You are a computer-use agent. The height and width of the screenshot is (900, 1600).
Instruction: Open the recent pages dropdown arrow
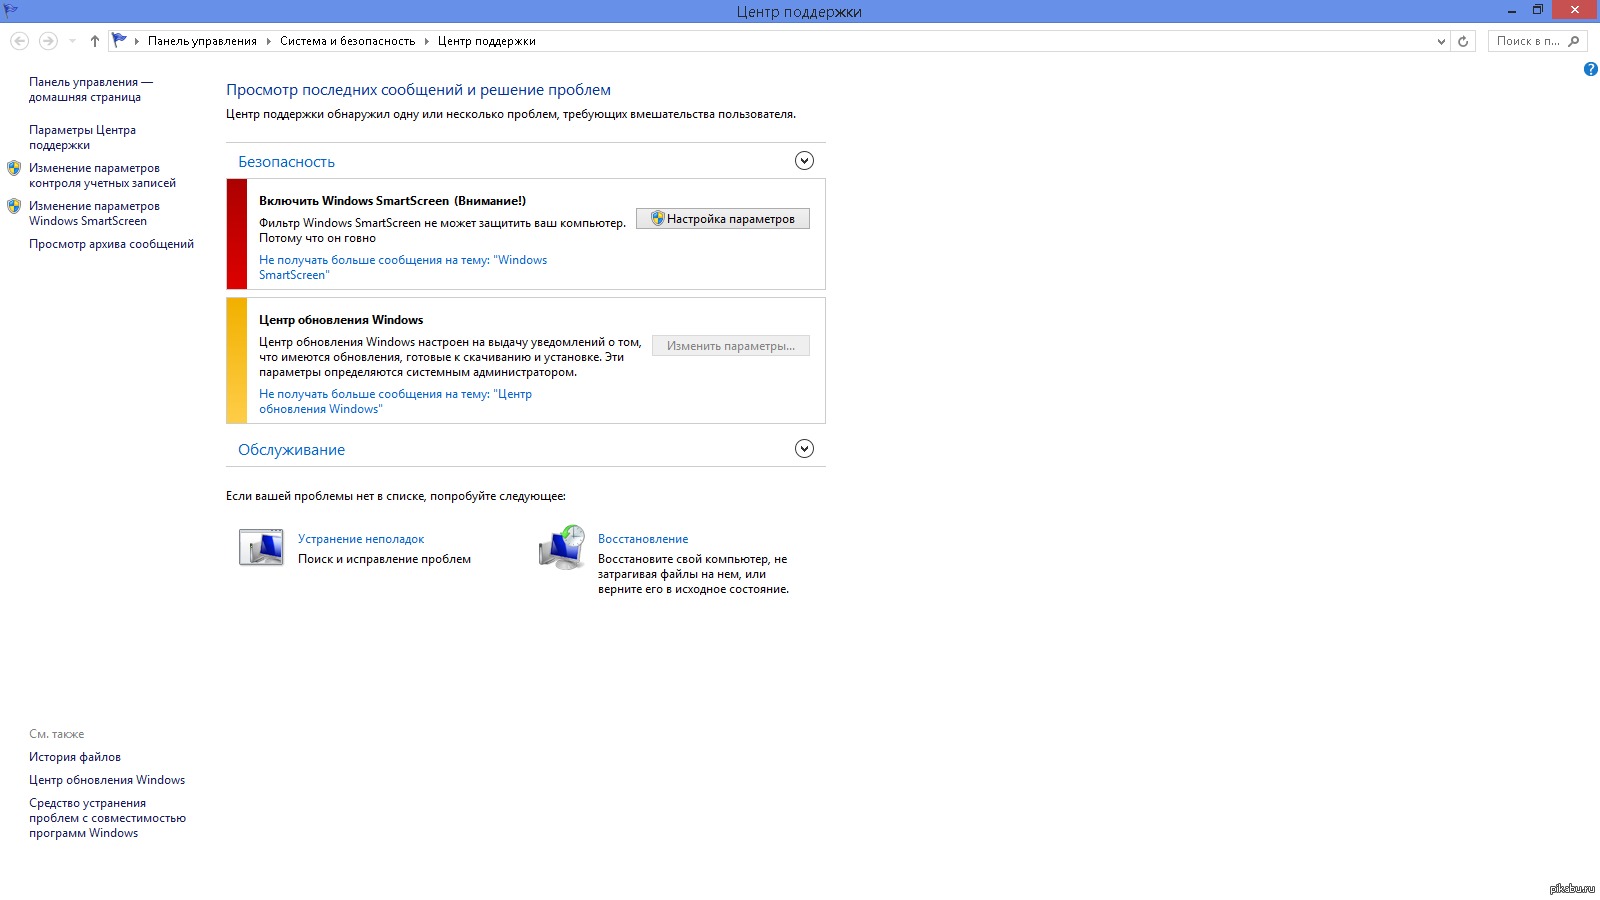72,41
